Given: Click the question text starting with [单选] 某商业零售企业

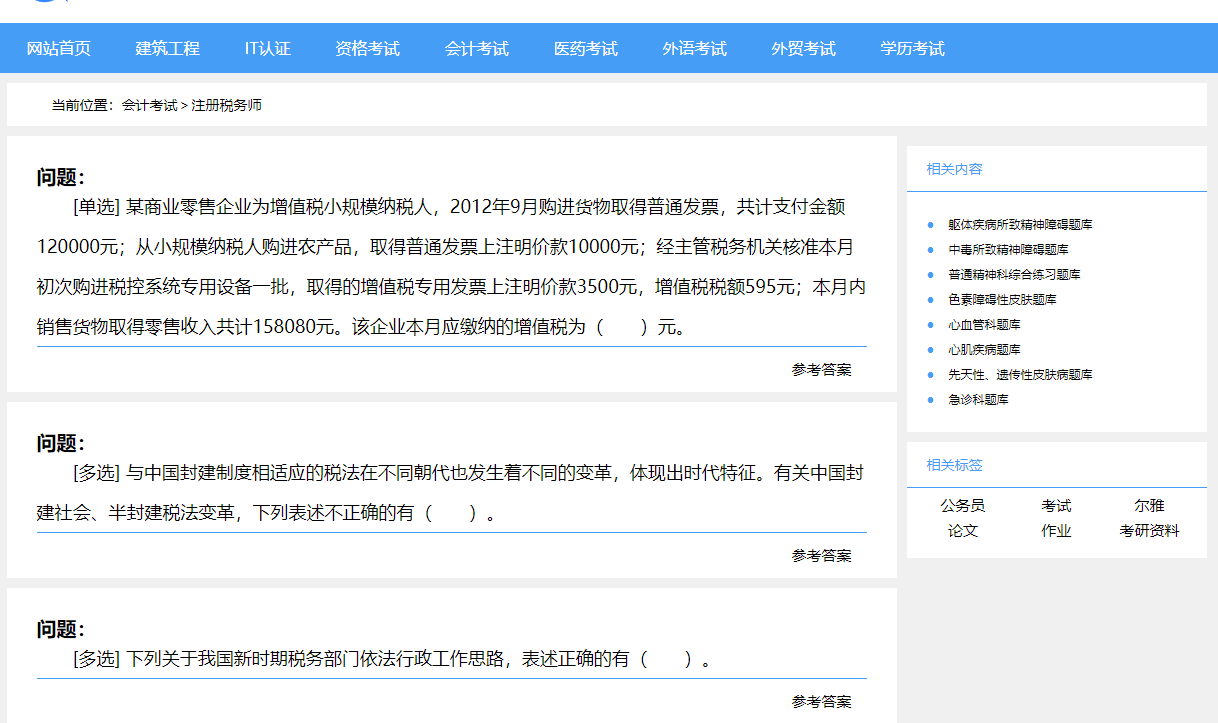Looking at the screenshot, I should click(x=451, y=267).
